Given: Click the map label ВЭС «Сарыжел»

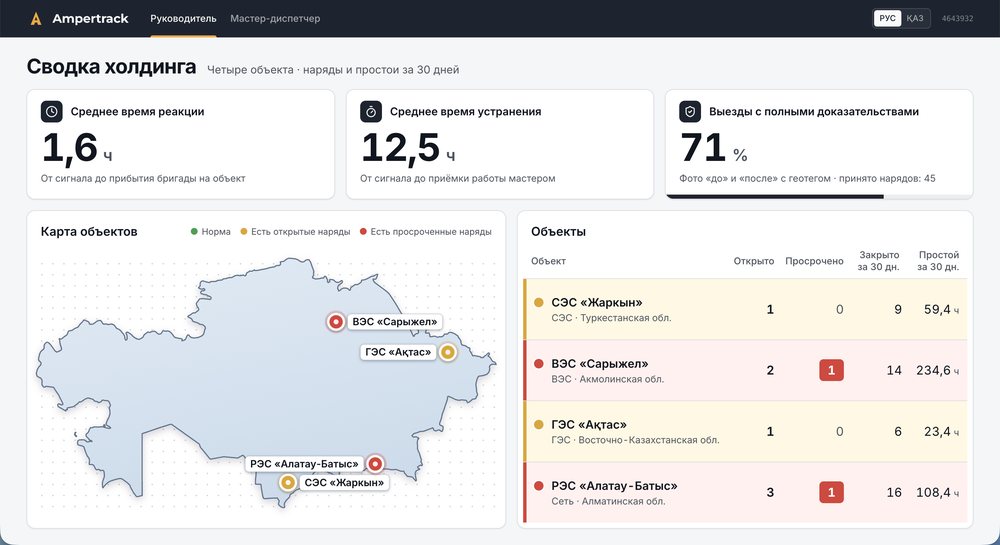Looking at the screenshot, I should (395, 322).
